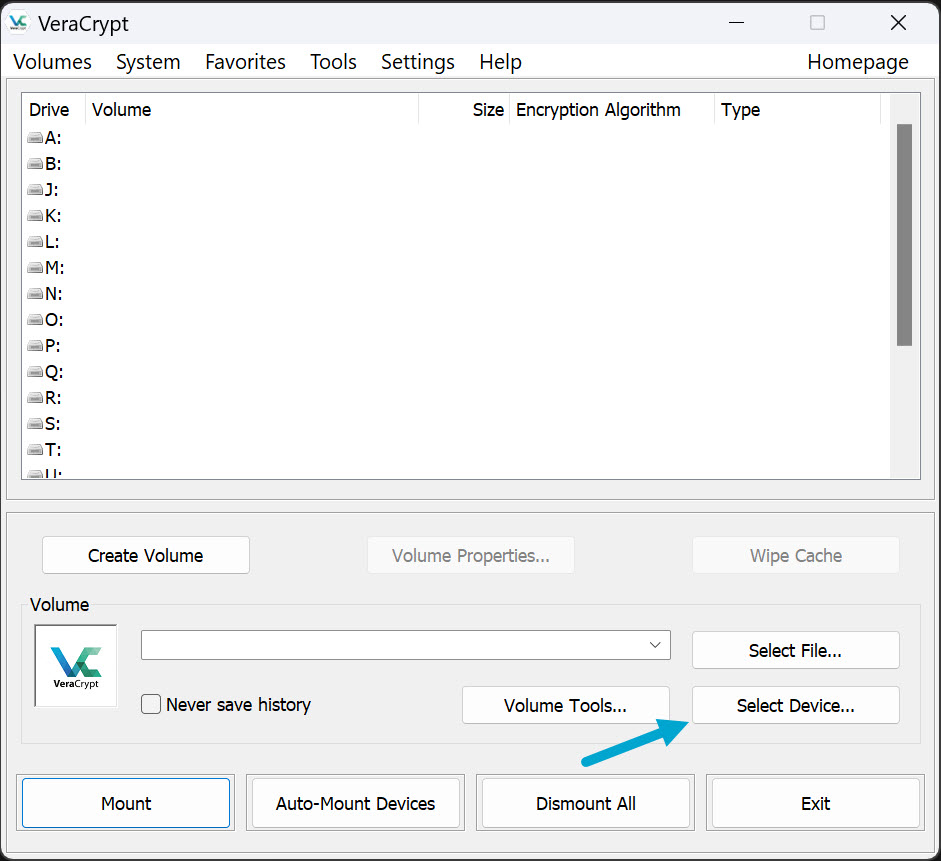Expand the volume path dropdown arrow
Image resolution: width=941 pixels, height=861 pixels.
tap(655, 645)
